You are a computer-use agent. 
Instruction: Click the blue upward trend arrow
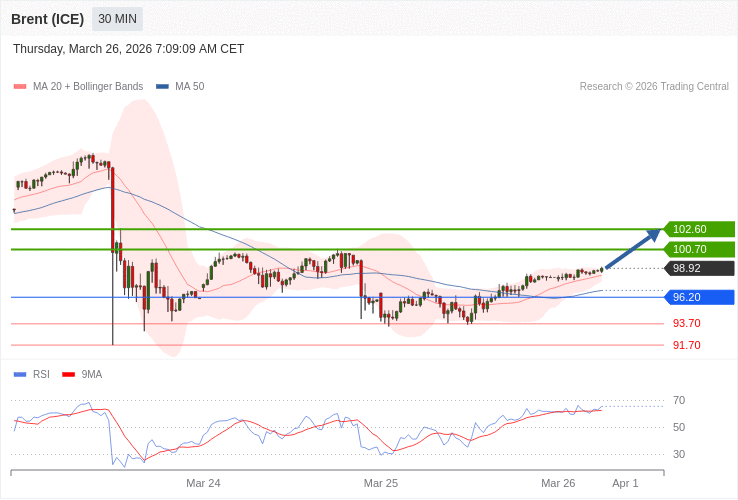coord(633,249)
